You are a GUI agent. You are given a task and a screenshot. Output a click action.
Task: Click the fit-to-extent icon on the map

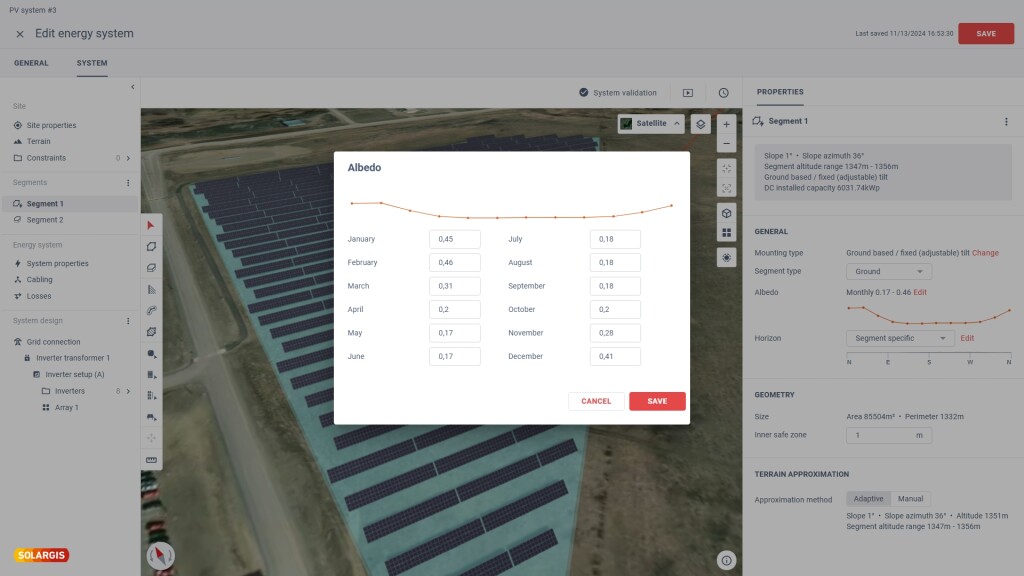tap(727, 188)
